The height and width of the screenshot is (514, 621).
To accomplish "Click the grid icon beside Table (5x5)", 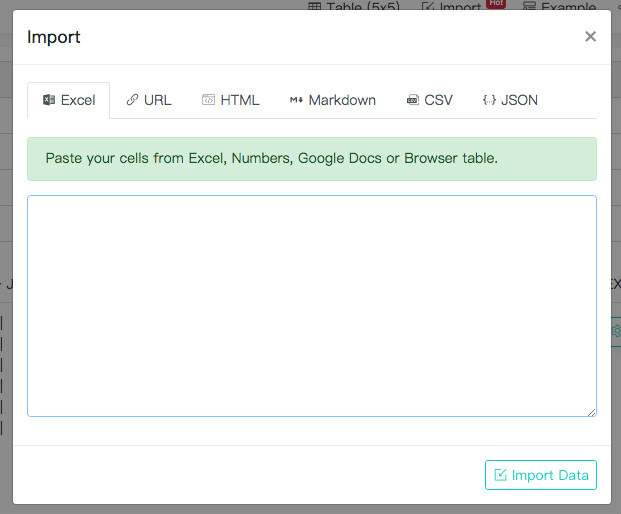I will (x=314, y=7).
